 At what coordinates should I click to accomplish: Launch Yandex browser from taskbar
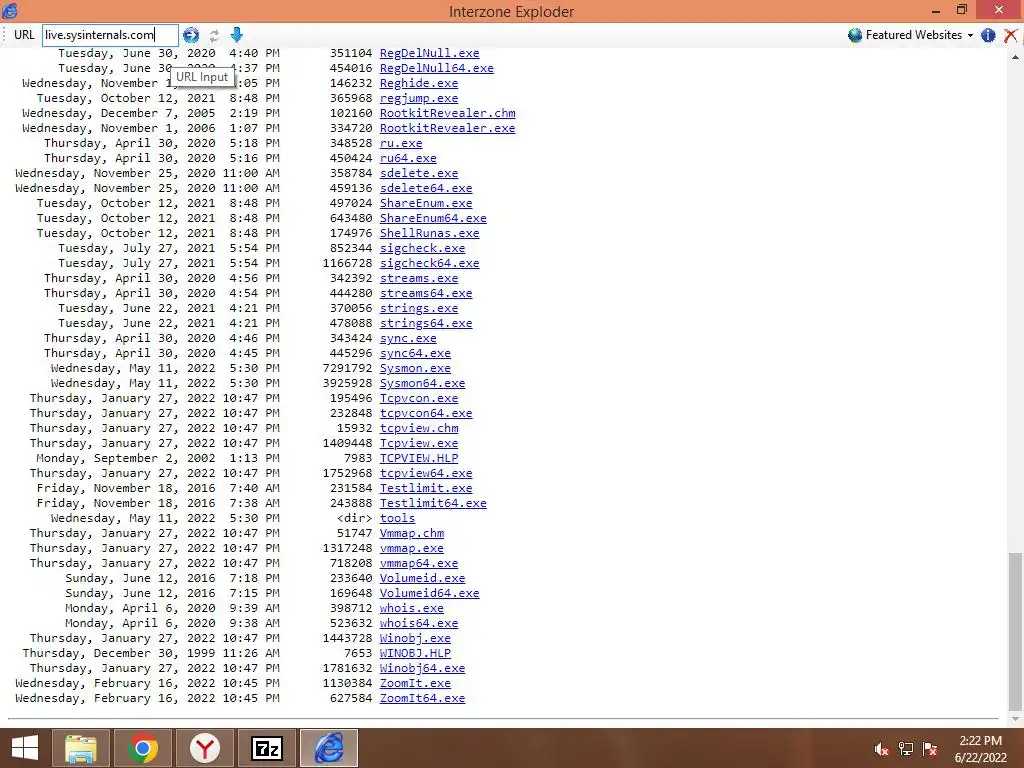point(205,748)
